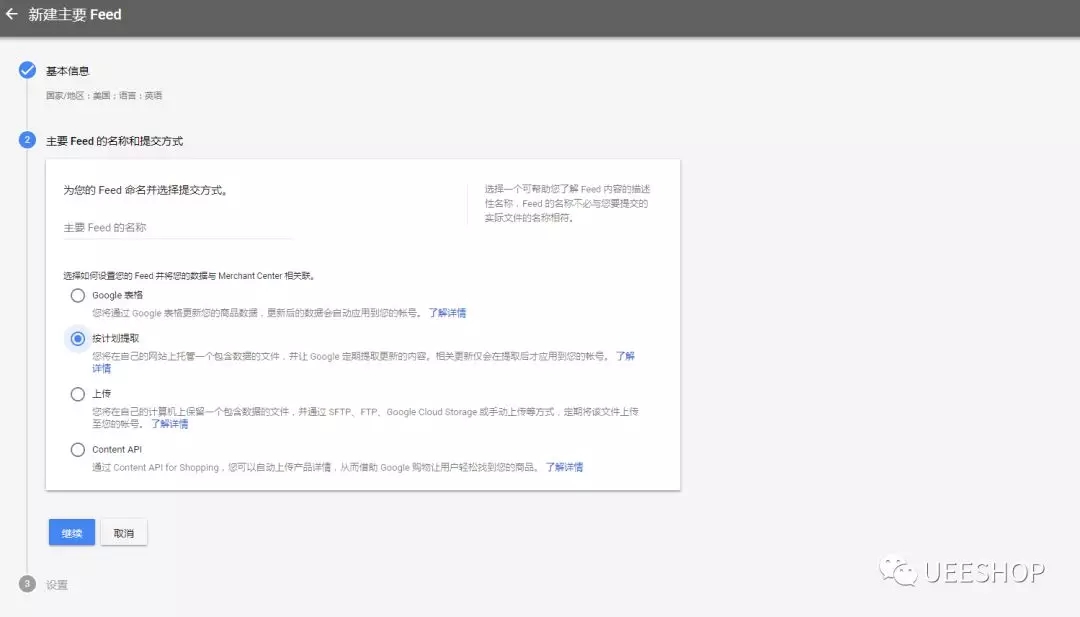Expand the 基本信息 step heading

pyautogui.click(x=68, y=71)
